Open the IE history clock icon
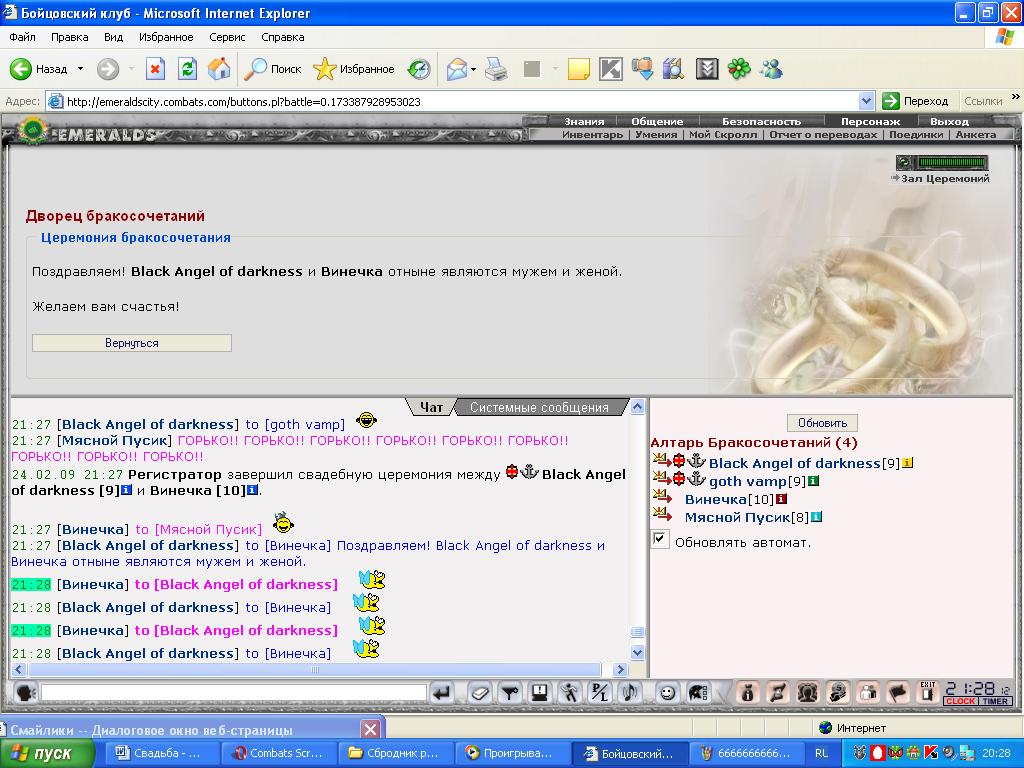 pos(419,69)
